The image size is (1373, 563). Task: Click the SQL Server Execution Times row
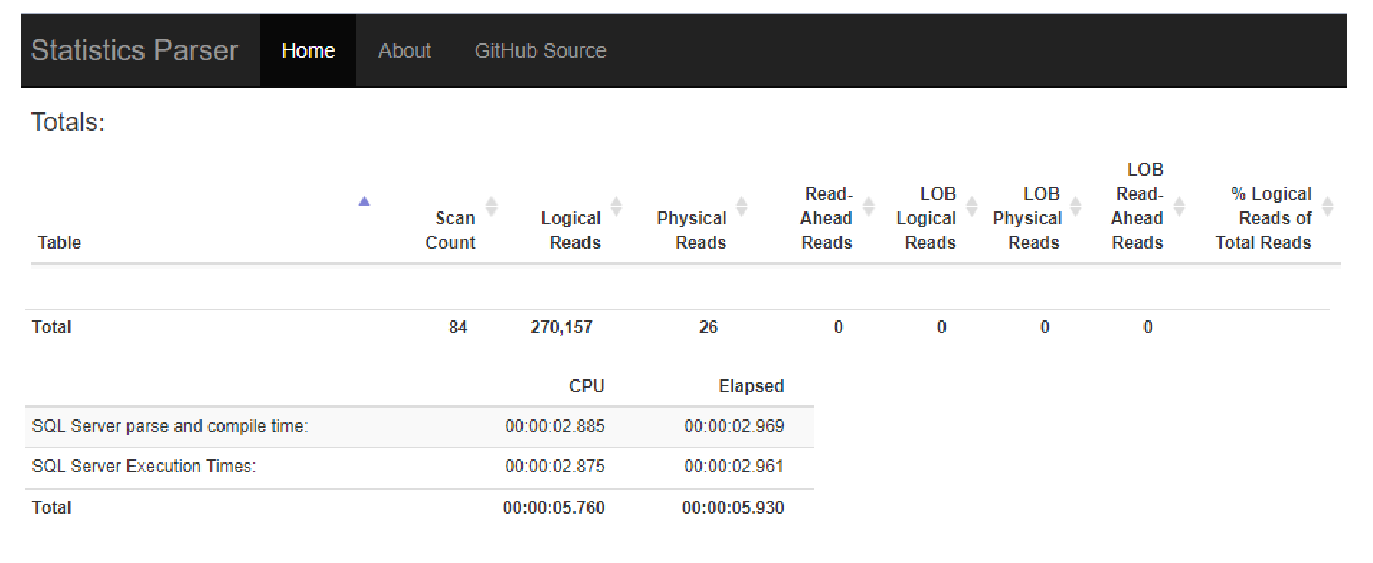pos(144,466)
